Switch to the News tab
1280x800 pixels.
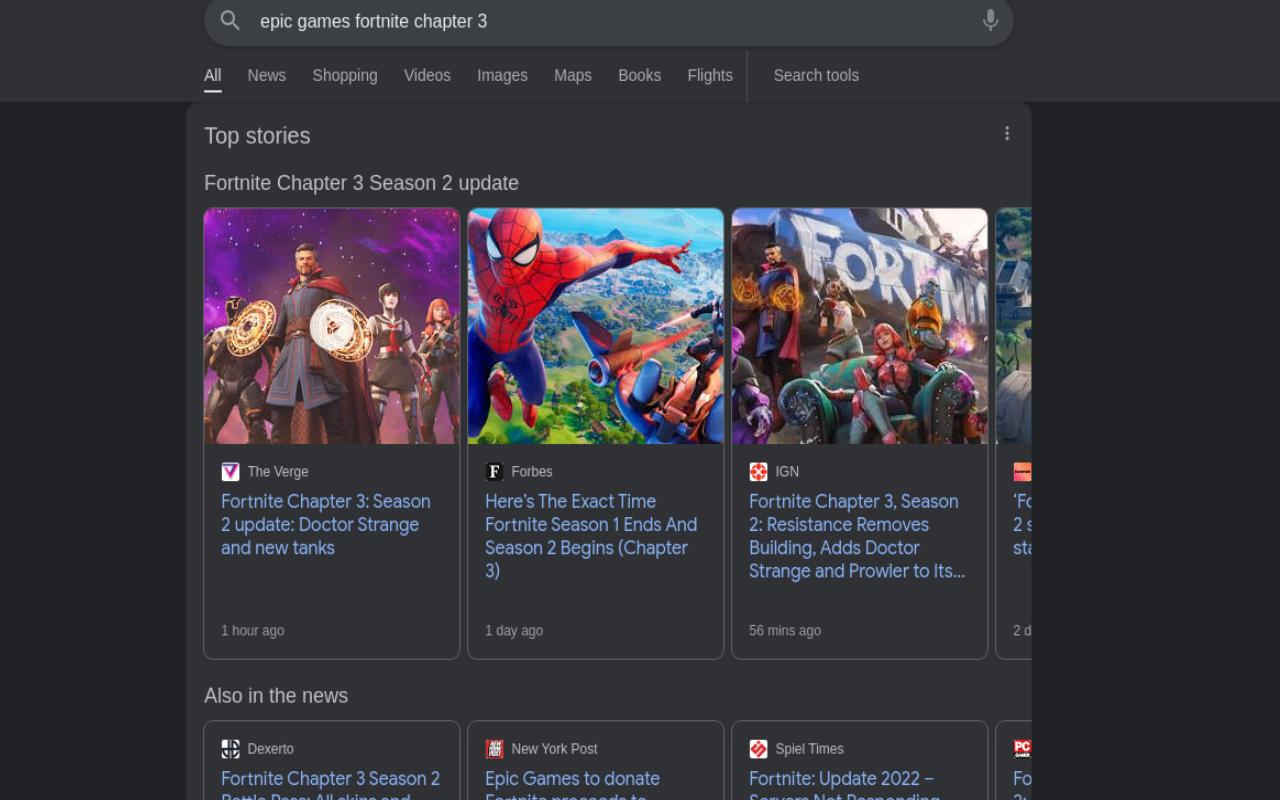267,75
